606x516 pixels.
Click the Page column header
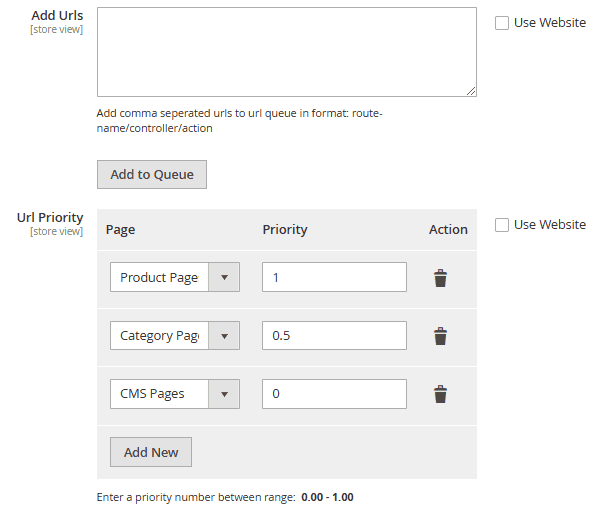[x=120, y=229]
